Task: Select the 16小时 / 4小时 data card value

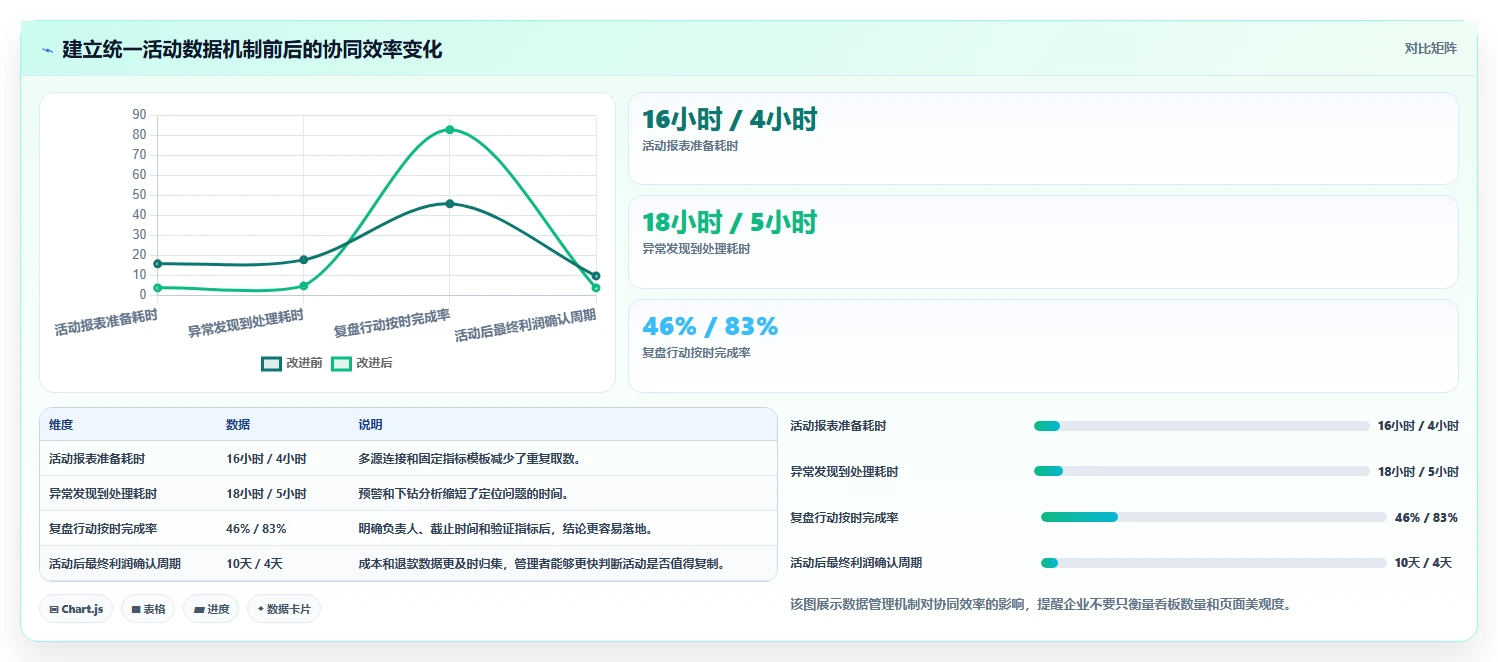Action: pyautogui.click(x=729, y=120)
